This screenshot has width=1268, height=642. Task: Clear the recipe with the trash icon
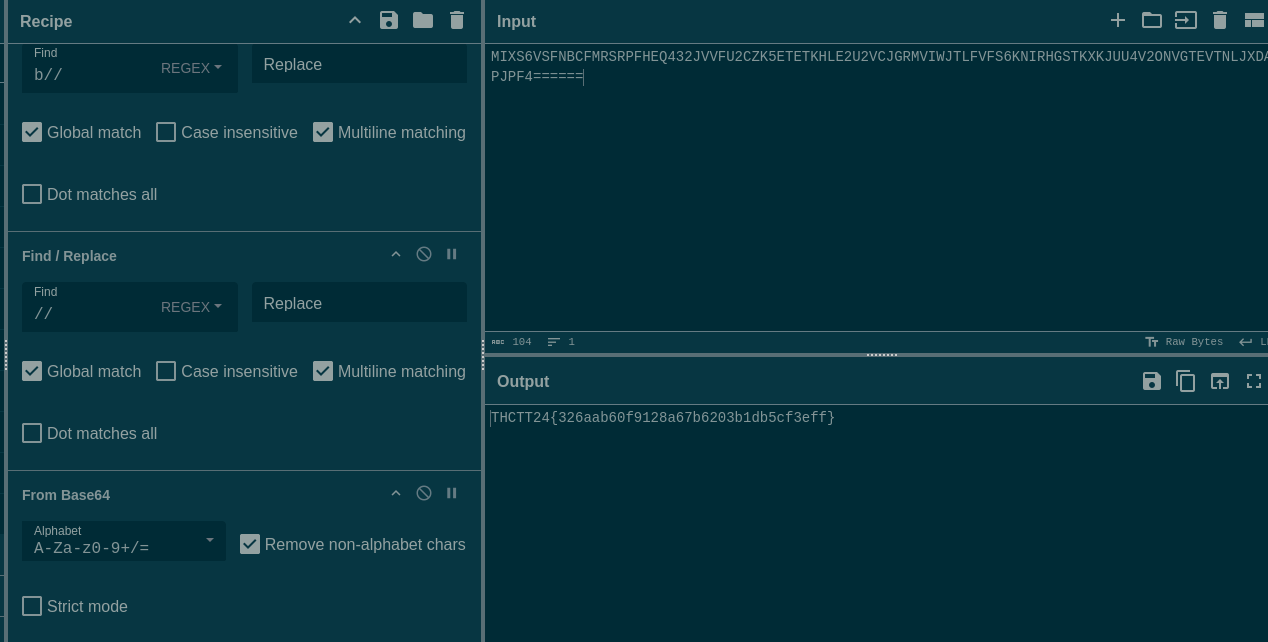click(x=457, y=21)
